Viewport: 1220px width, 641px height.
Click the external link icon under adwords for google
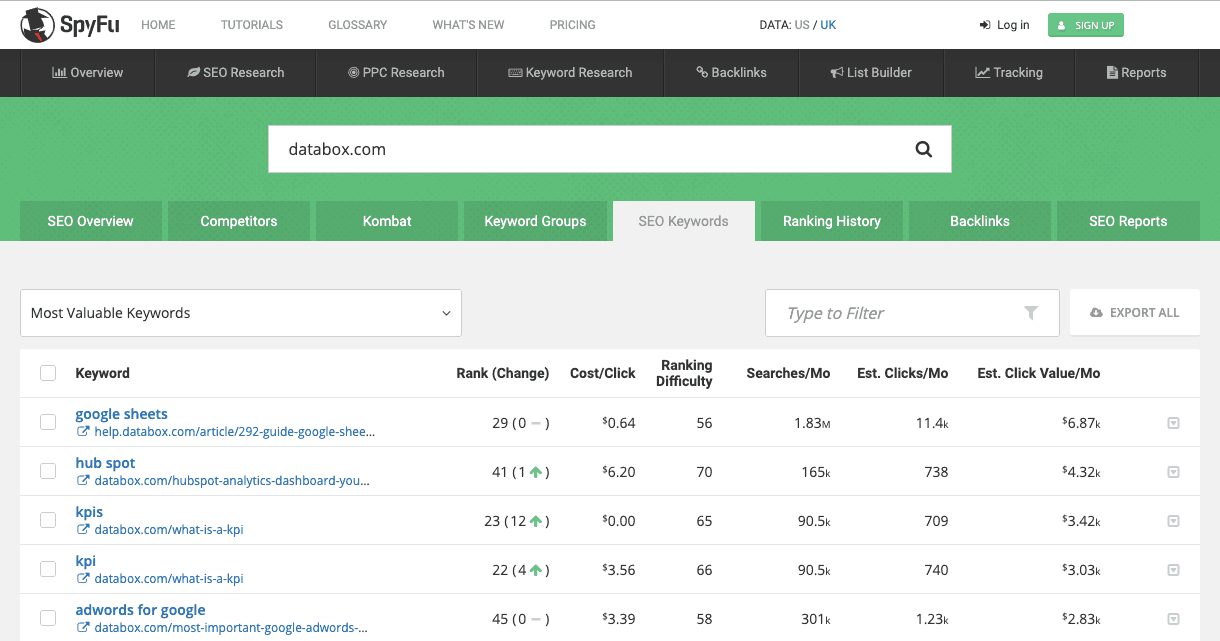(x=84, y=628)
